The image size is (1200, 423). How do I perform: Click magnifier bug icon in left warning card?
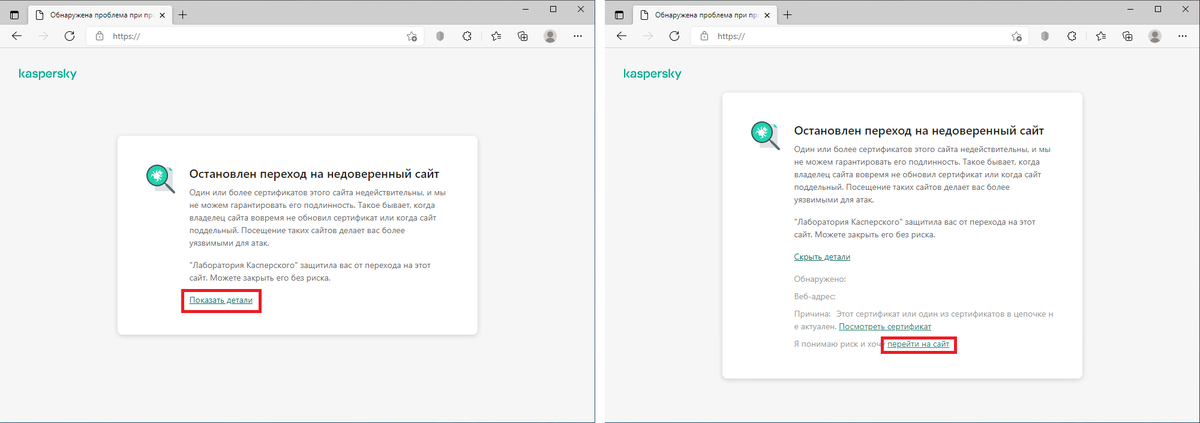tap(160, 178)
